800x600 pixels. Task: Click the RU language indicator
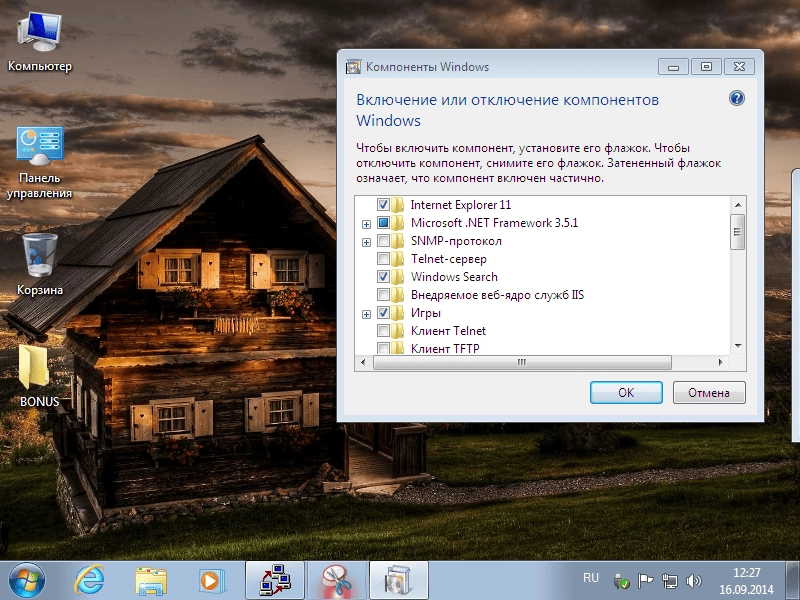[x=591, y=578]
